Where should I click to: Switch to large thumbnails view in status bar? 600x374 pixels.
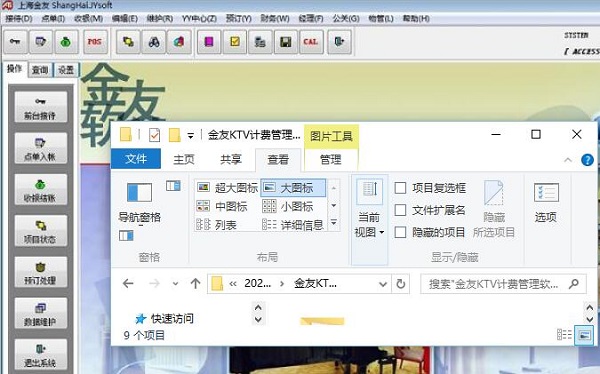click(x=584, y=336)
